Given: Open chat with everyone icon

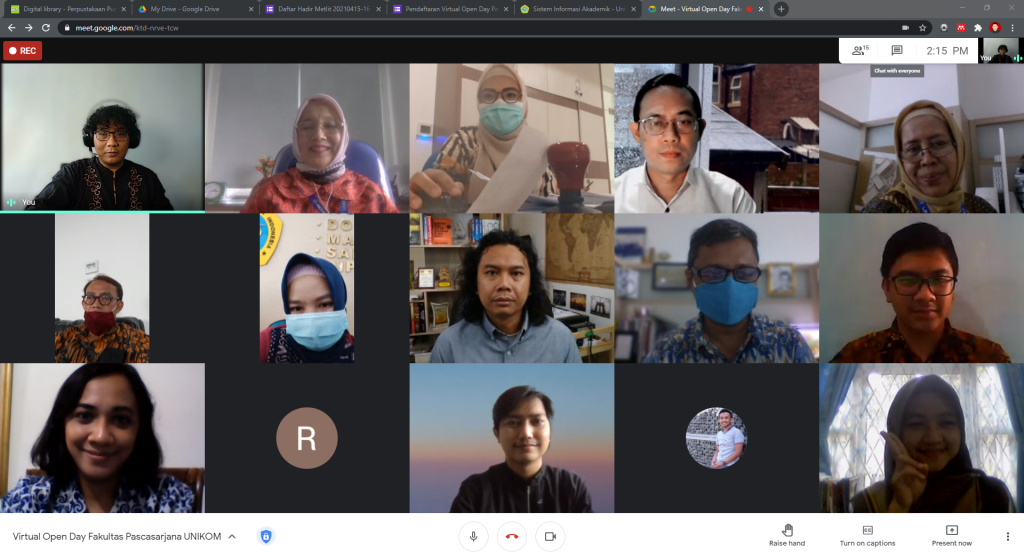Looking at the screenshot, I should click(897, 50).
